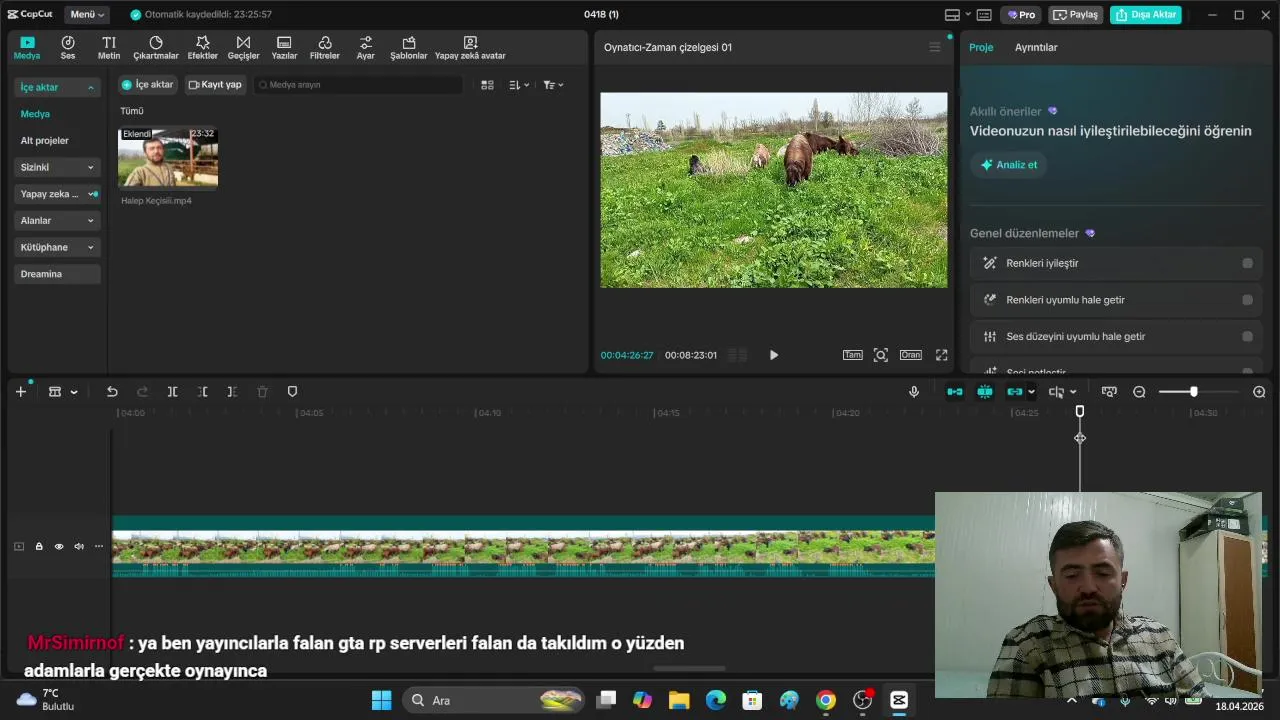Click the delete-right trim icon
The height and width of the screenshot is (720, 1280).
click(232, 392)
